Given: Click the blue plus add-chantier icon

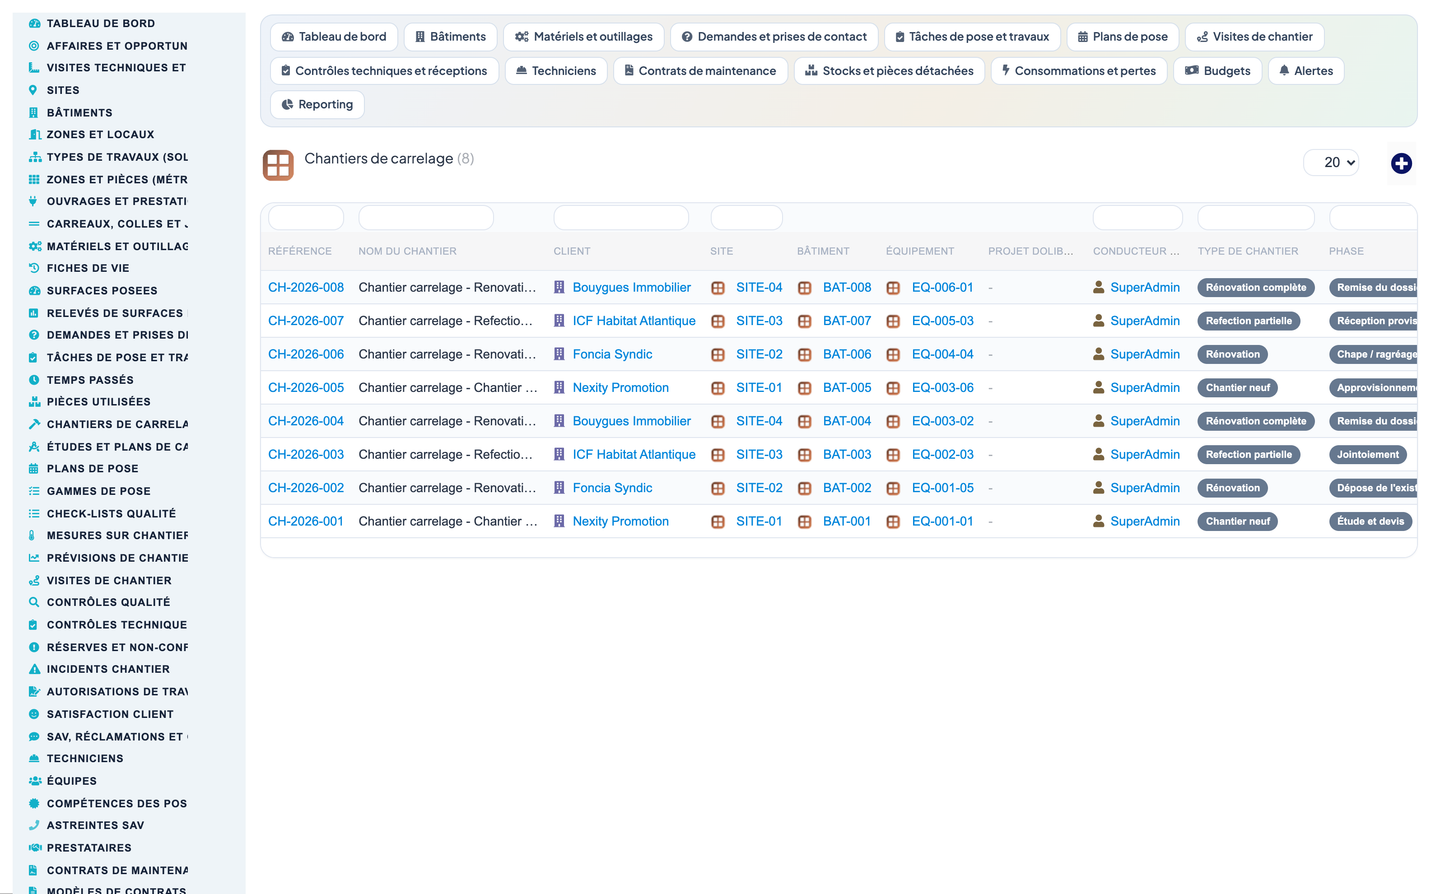Looking at the screenshot, I should click(x=1401, y=163).
